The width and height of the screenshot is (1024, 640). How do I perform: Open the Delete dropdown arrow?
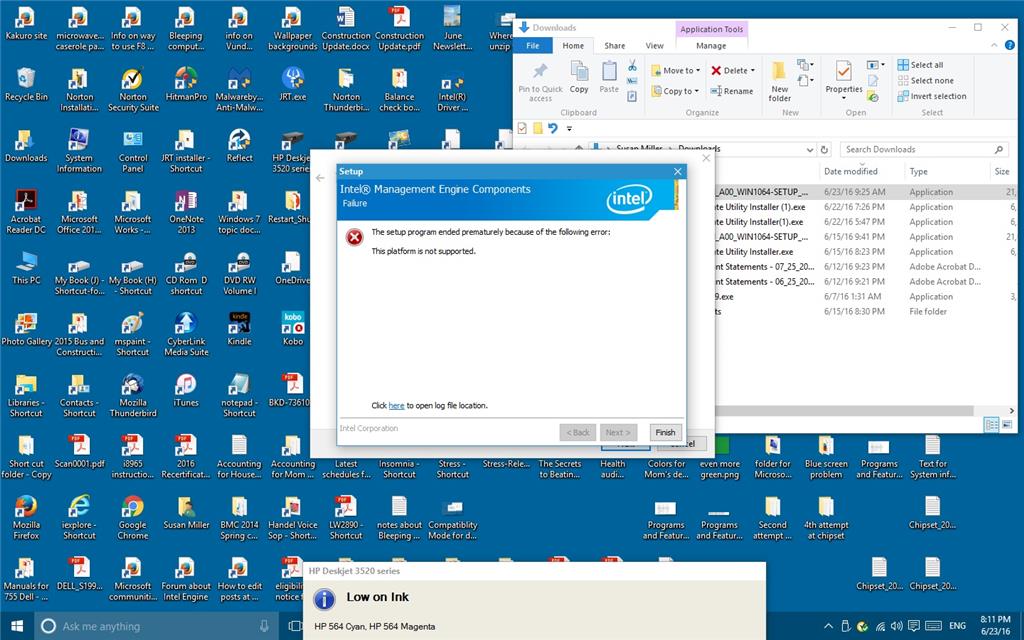pos(752,71)
